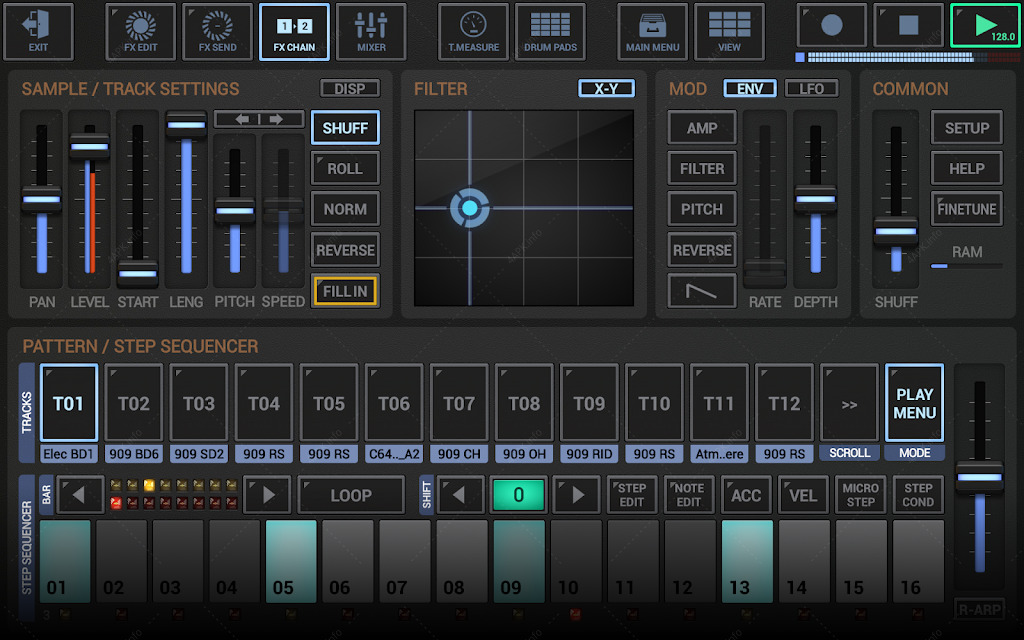Toggle sequencer step 01
Image resolution: width=1024 pixels, height=640 pixels.
click(65, 561)
